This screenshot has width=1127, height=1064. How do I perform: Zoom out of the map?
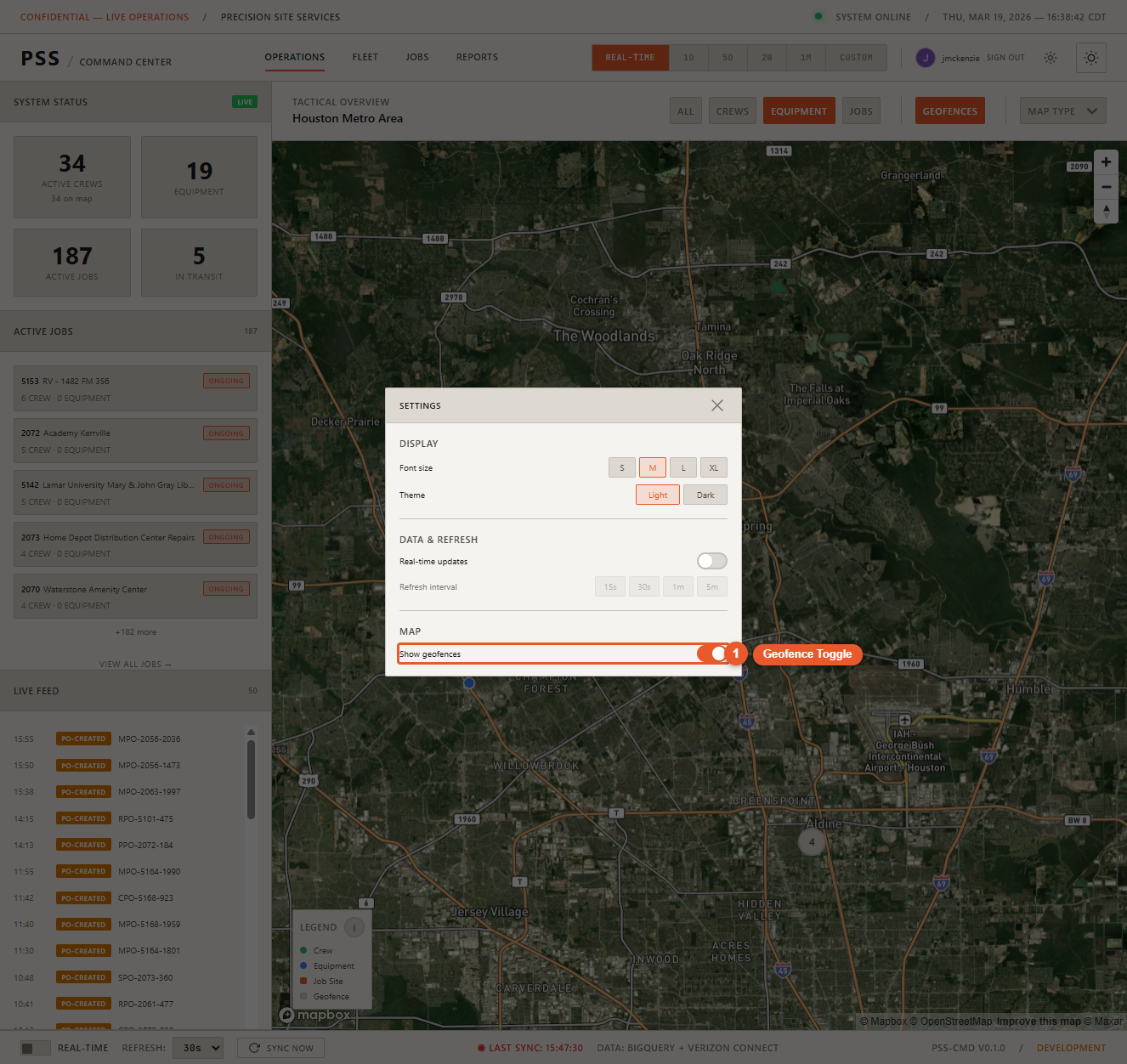[1106, 187]
